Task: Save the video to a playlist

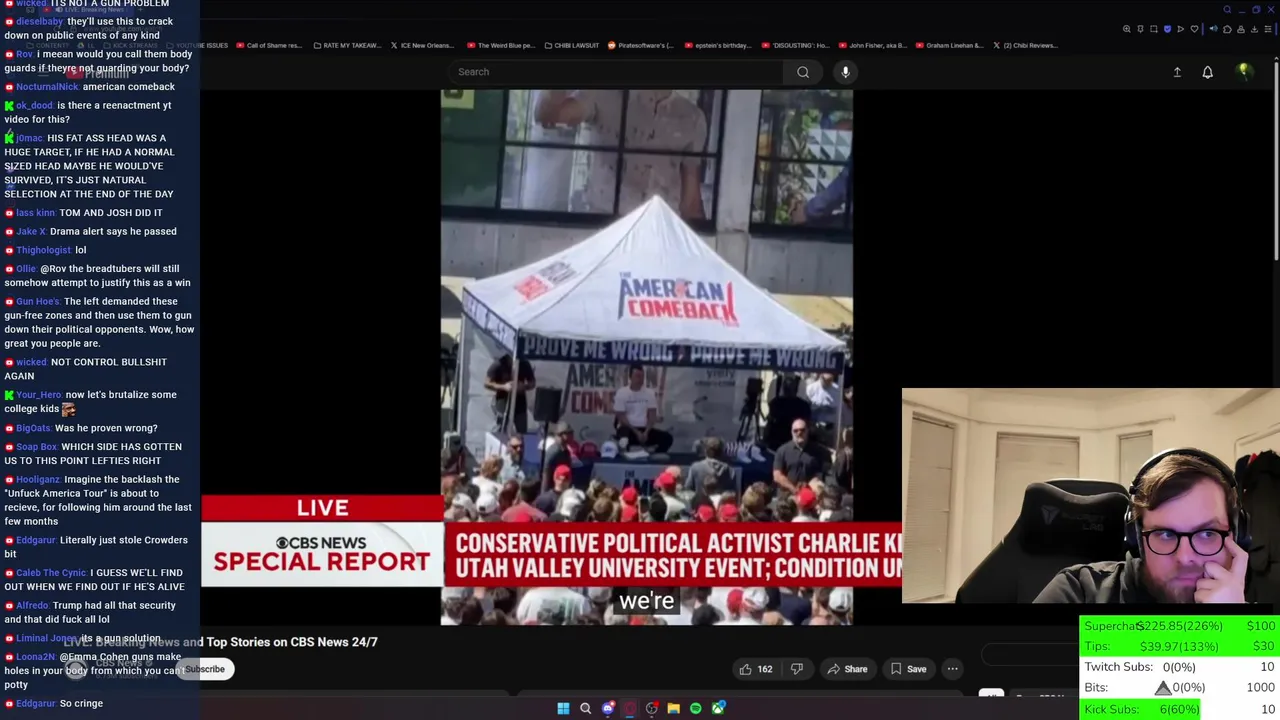Action: (x=908, y=669)
